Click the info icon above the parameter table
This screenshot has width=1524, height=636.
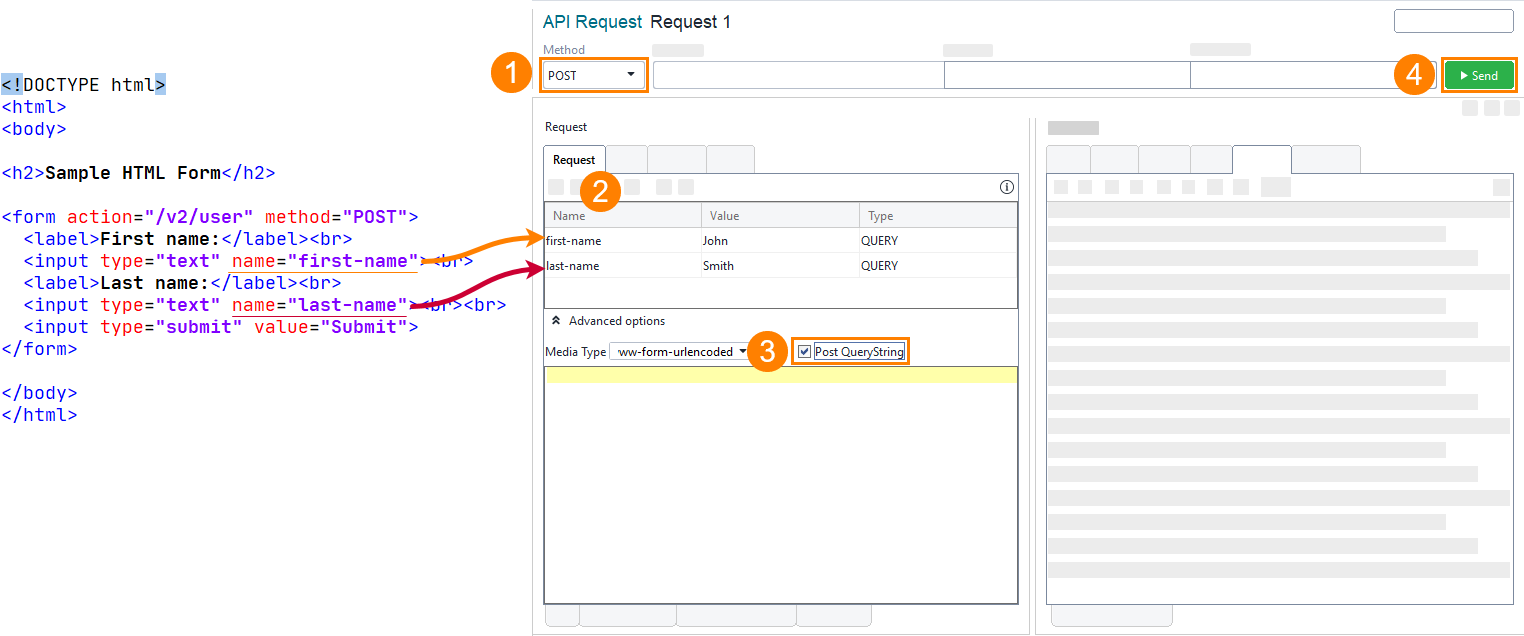(1007, 187)
